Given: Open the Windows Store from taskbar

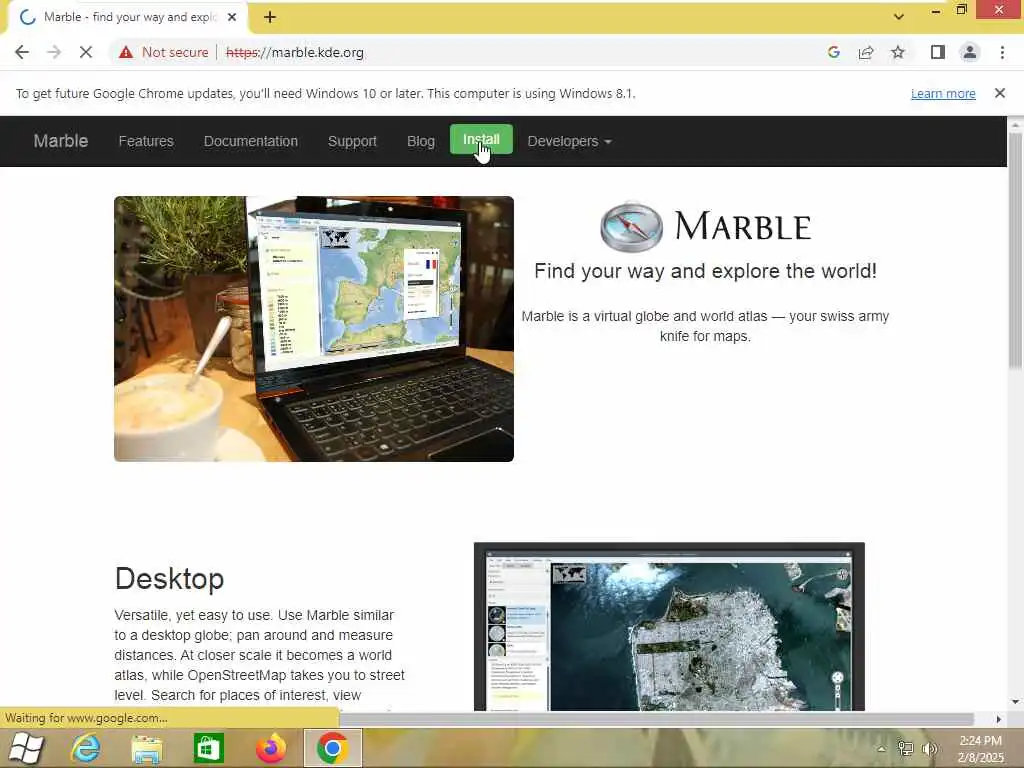Looking at the screenshot, I should [x=208, y=748].
